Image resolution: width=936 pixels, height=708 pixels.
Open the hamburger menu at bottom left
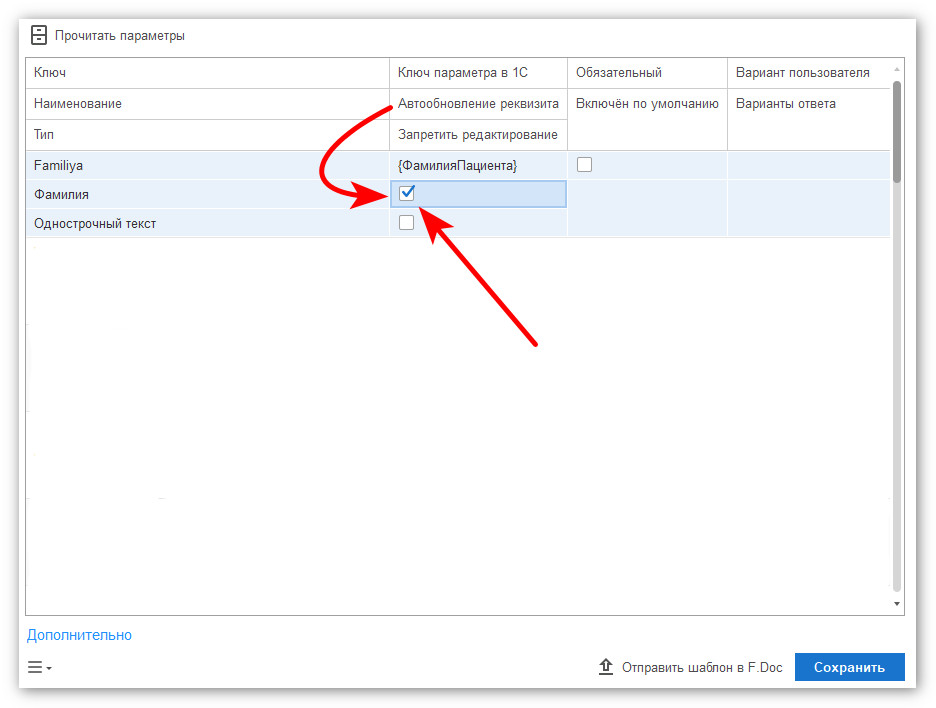coord(39,667)
